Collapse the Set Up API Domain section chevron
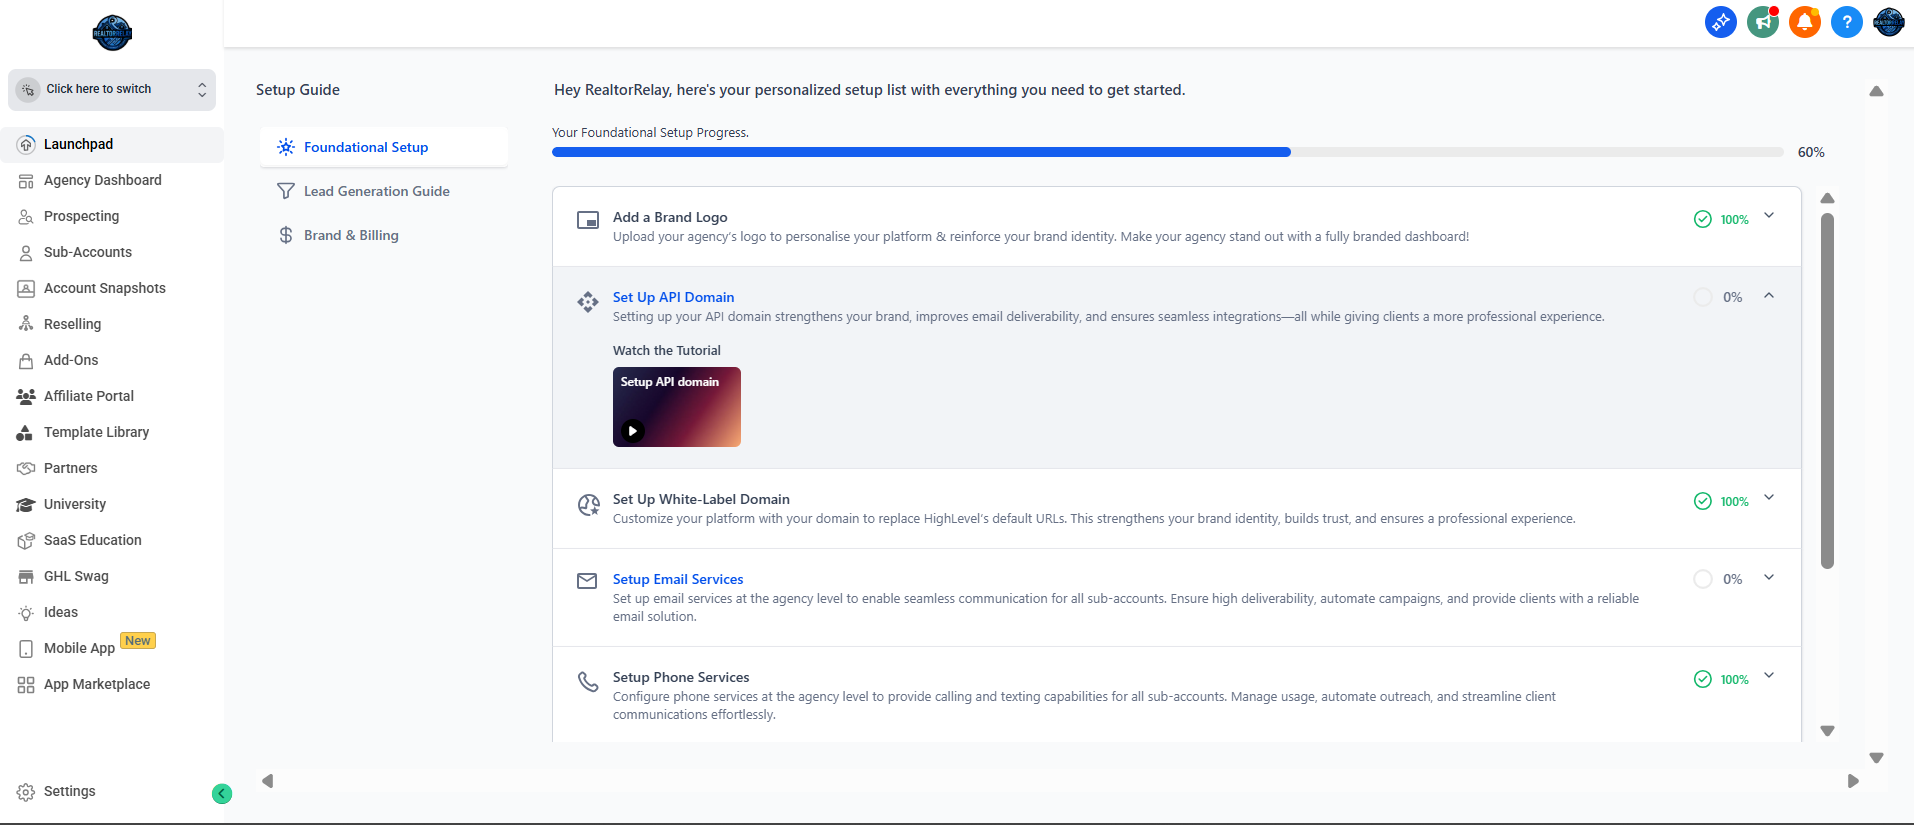The width and height of the screenshot is (1914, 825). tap(1769, 296)
